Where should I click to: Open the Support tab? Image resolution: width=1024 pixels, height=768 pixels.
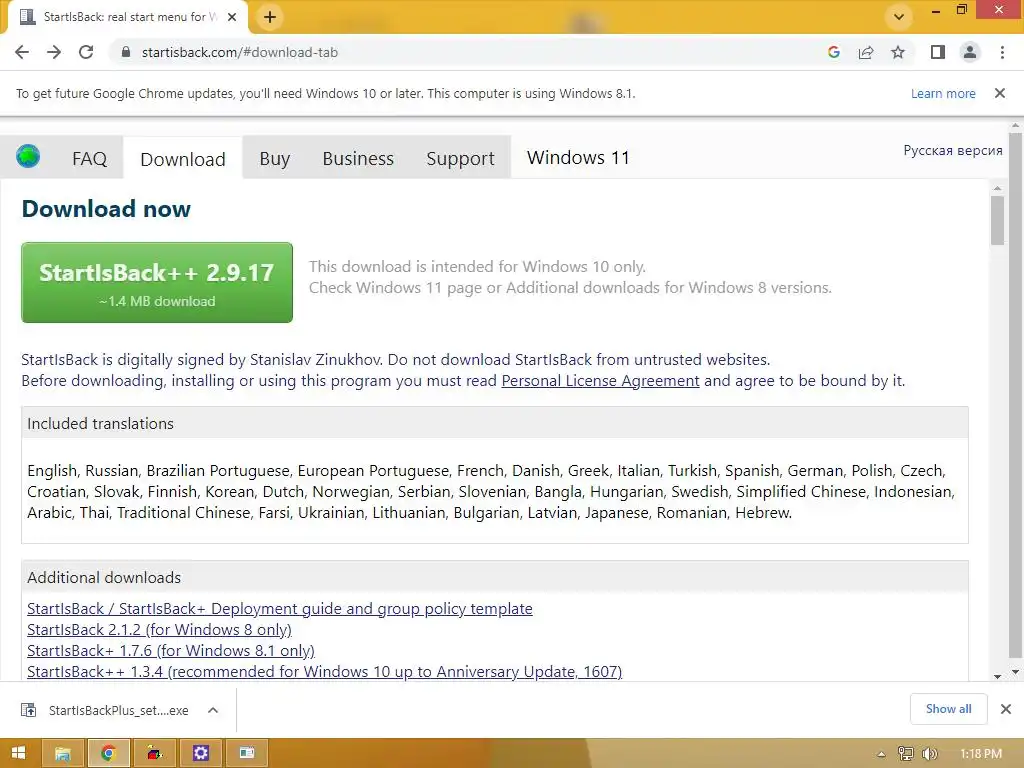click(460, 159)
